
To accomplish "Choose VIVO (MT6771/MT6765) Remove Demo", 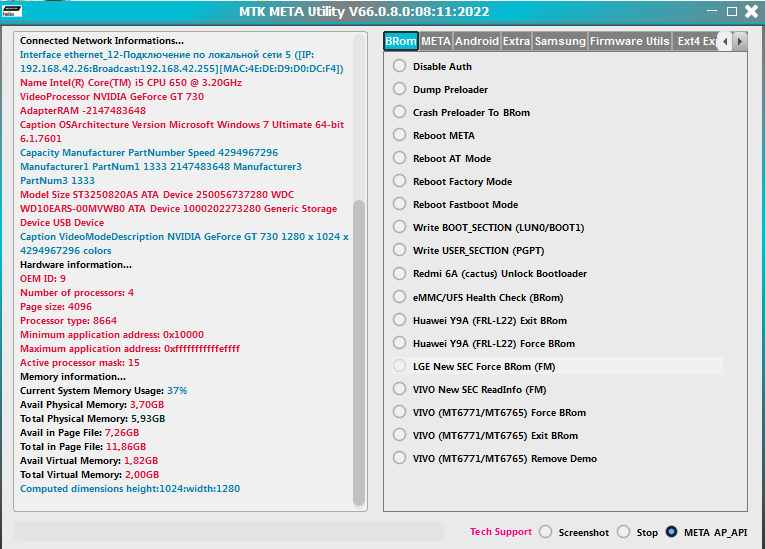I will 400,459.
